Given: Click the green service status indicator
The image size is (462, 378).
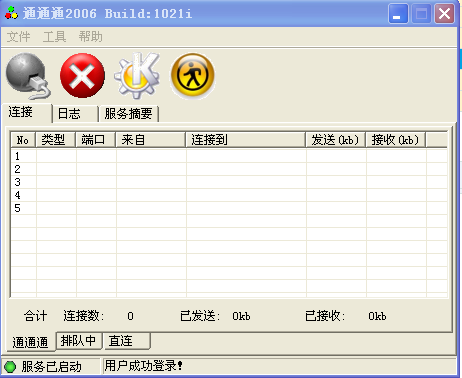Looking at the screenshot, I should click(x=10, y=367).
